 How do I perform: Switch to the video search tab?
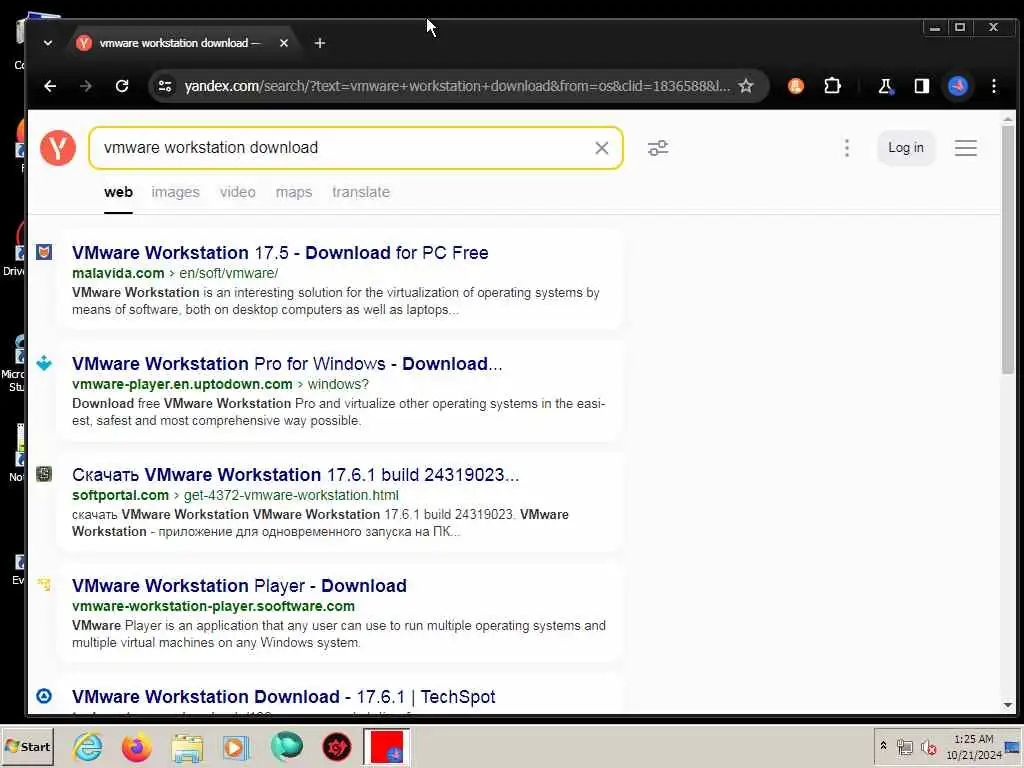tap(238, 192)
